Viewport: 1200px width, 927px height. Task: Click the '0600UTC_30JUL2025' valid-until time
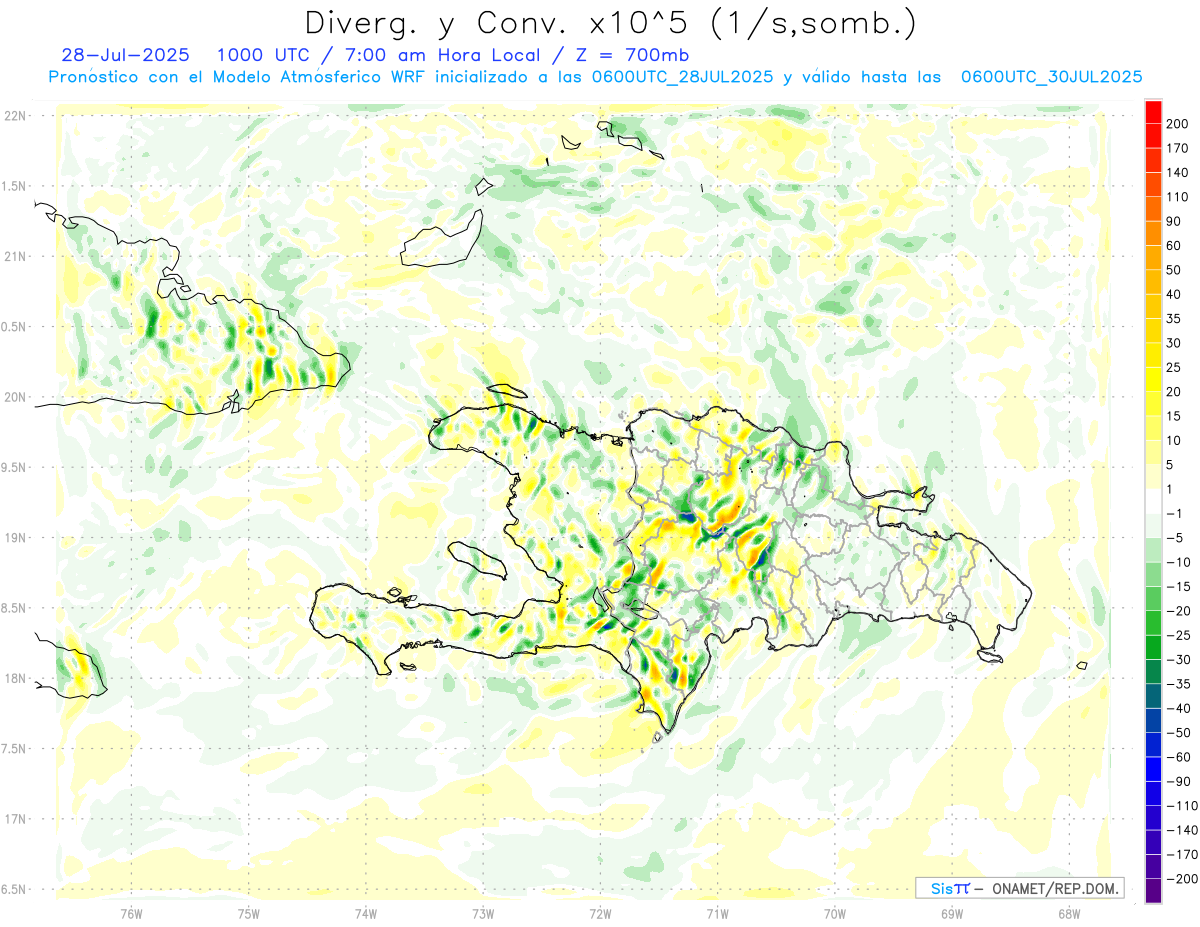pyautogui.click(x=1051, y=77)
